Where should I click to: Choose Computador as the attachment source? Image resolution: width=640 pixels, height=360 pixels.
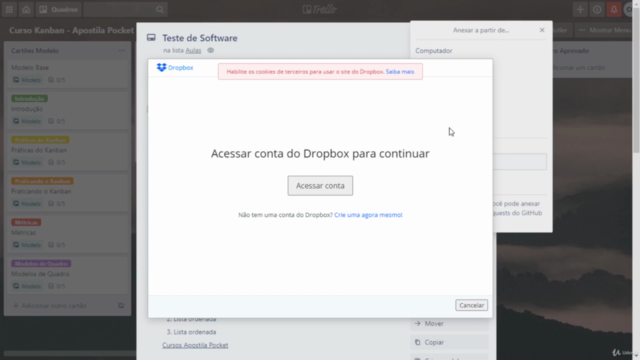(x=434, y=51)
